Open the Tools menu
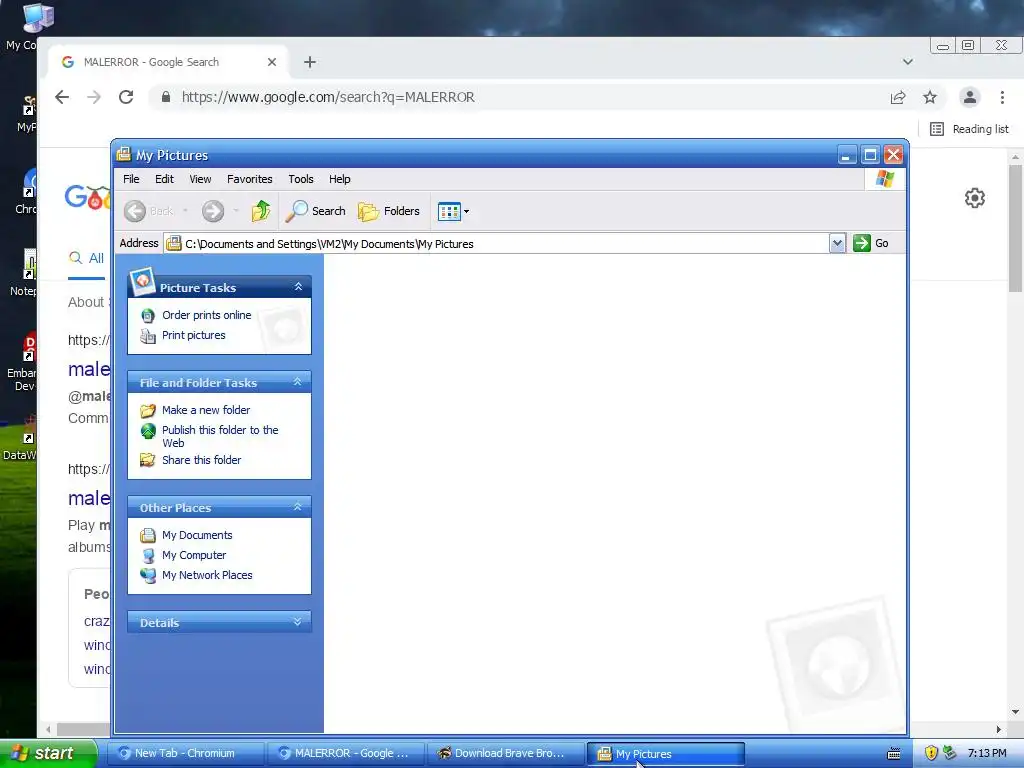The width and height of the screenshot is (1024, 768). pos(300,179)
